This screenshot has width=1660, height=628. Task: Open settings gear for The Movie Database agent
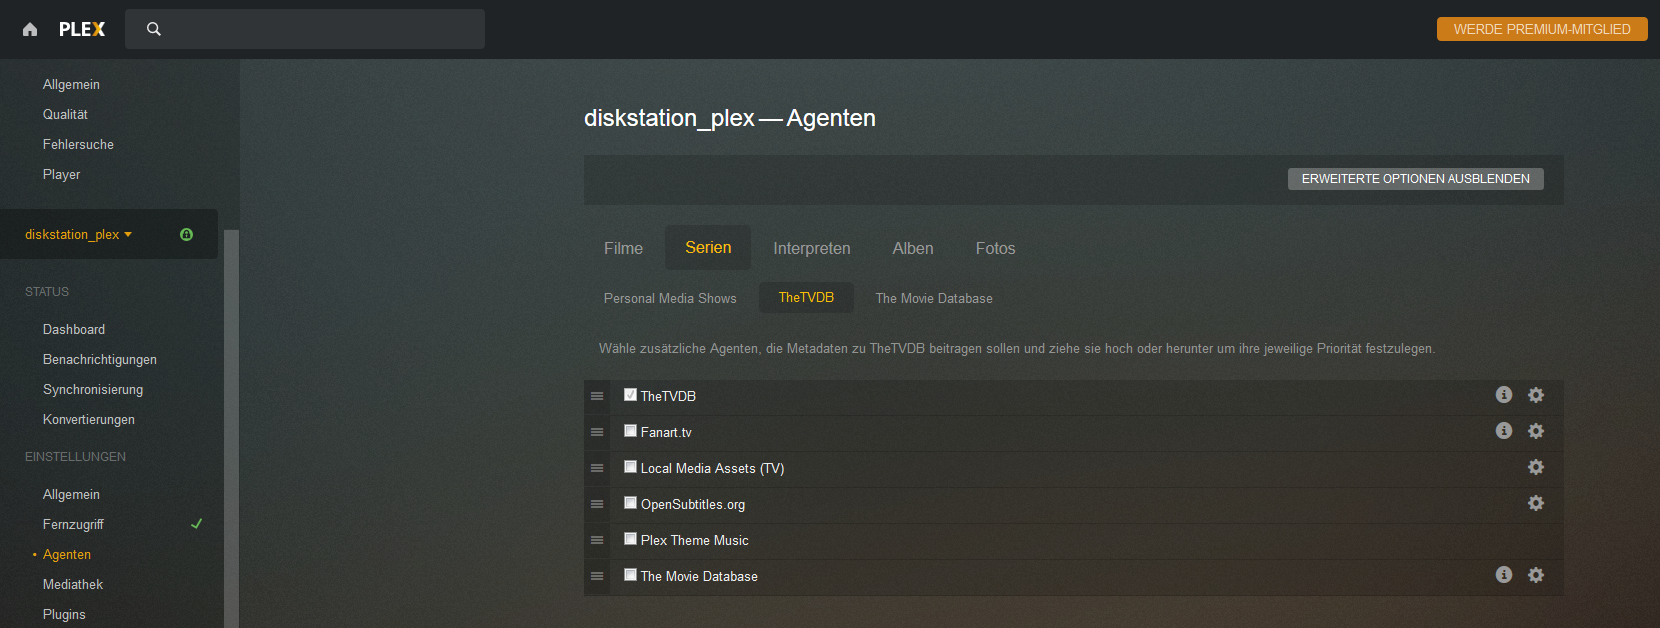(x=1536, y=575)
